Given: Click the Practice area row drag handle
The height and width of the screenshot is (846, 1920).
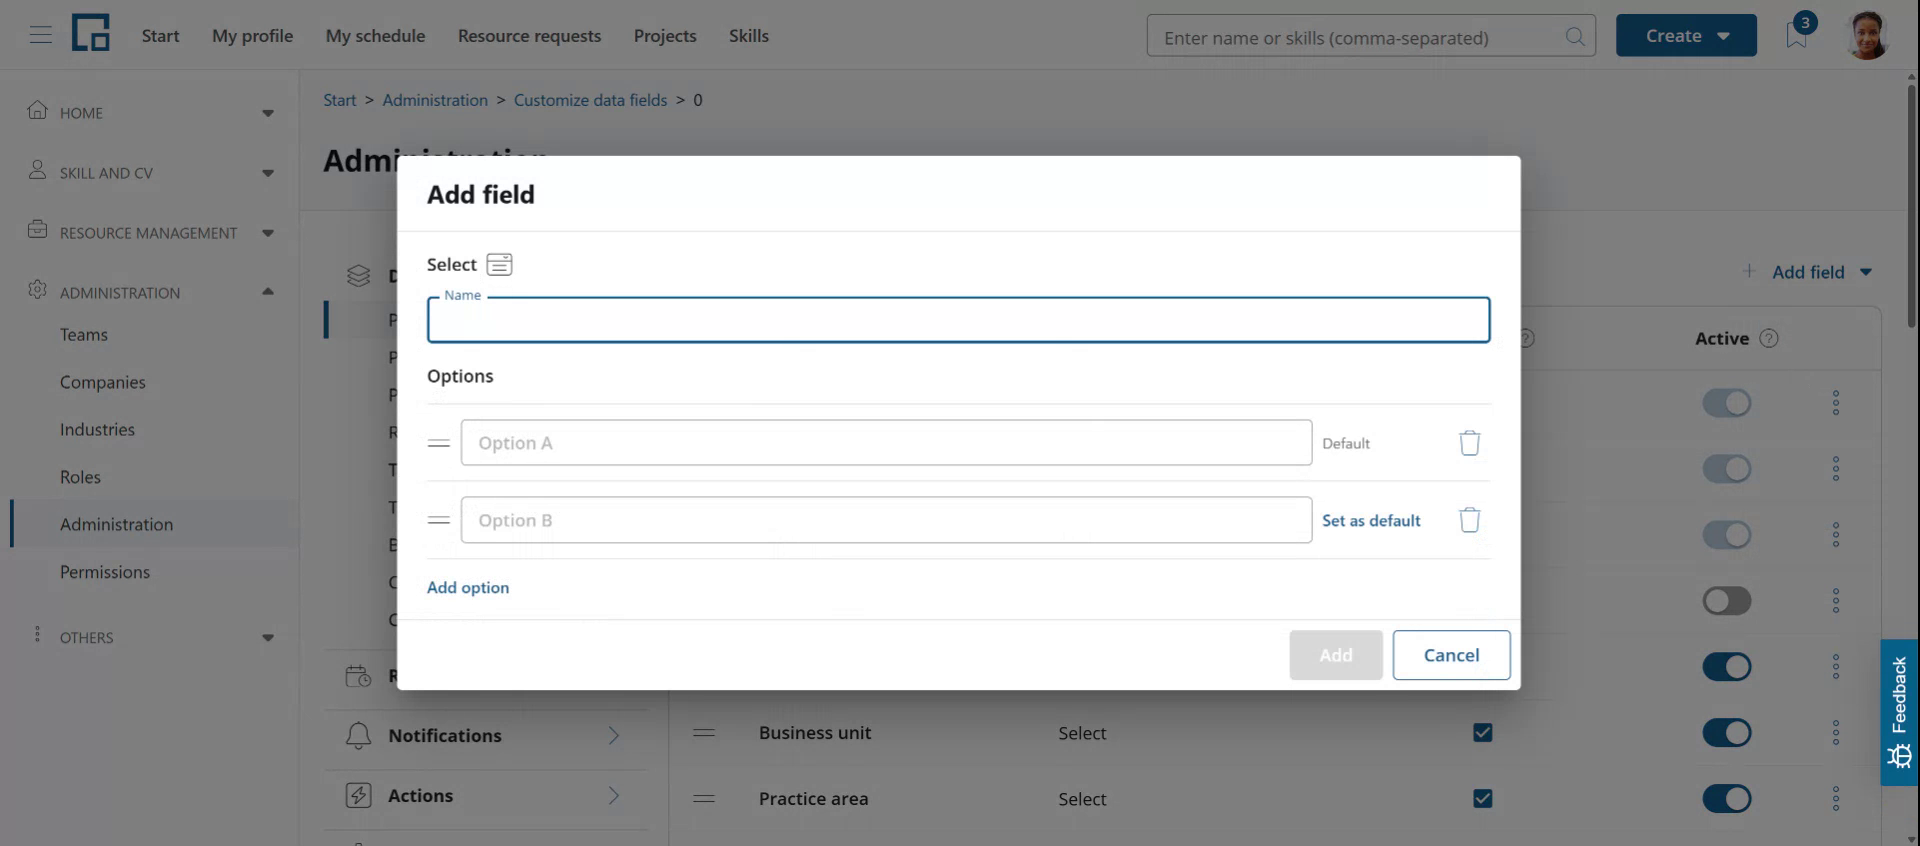Looking at the screenshot, I should [704, 799].
